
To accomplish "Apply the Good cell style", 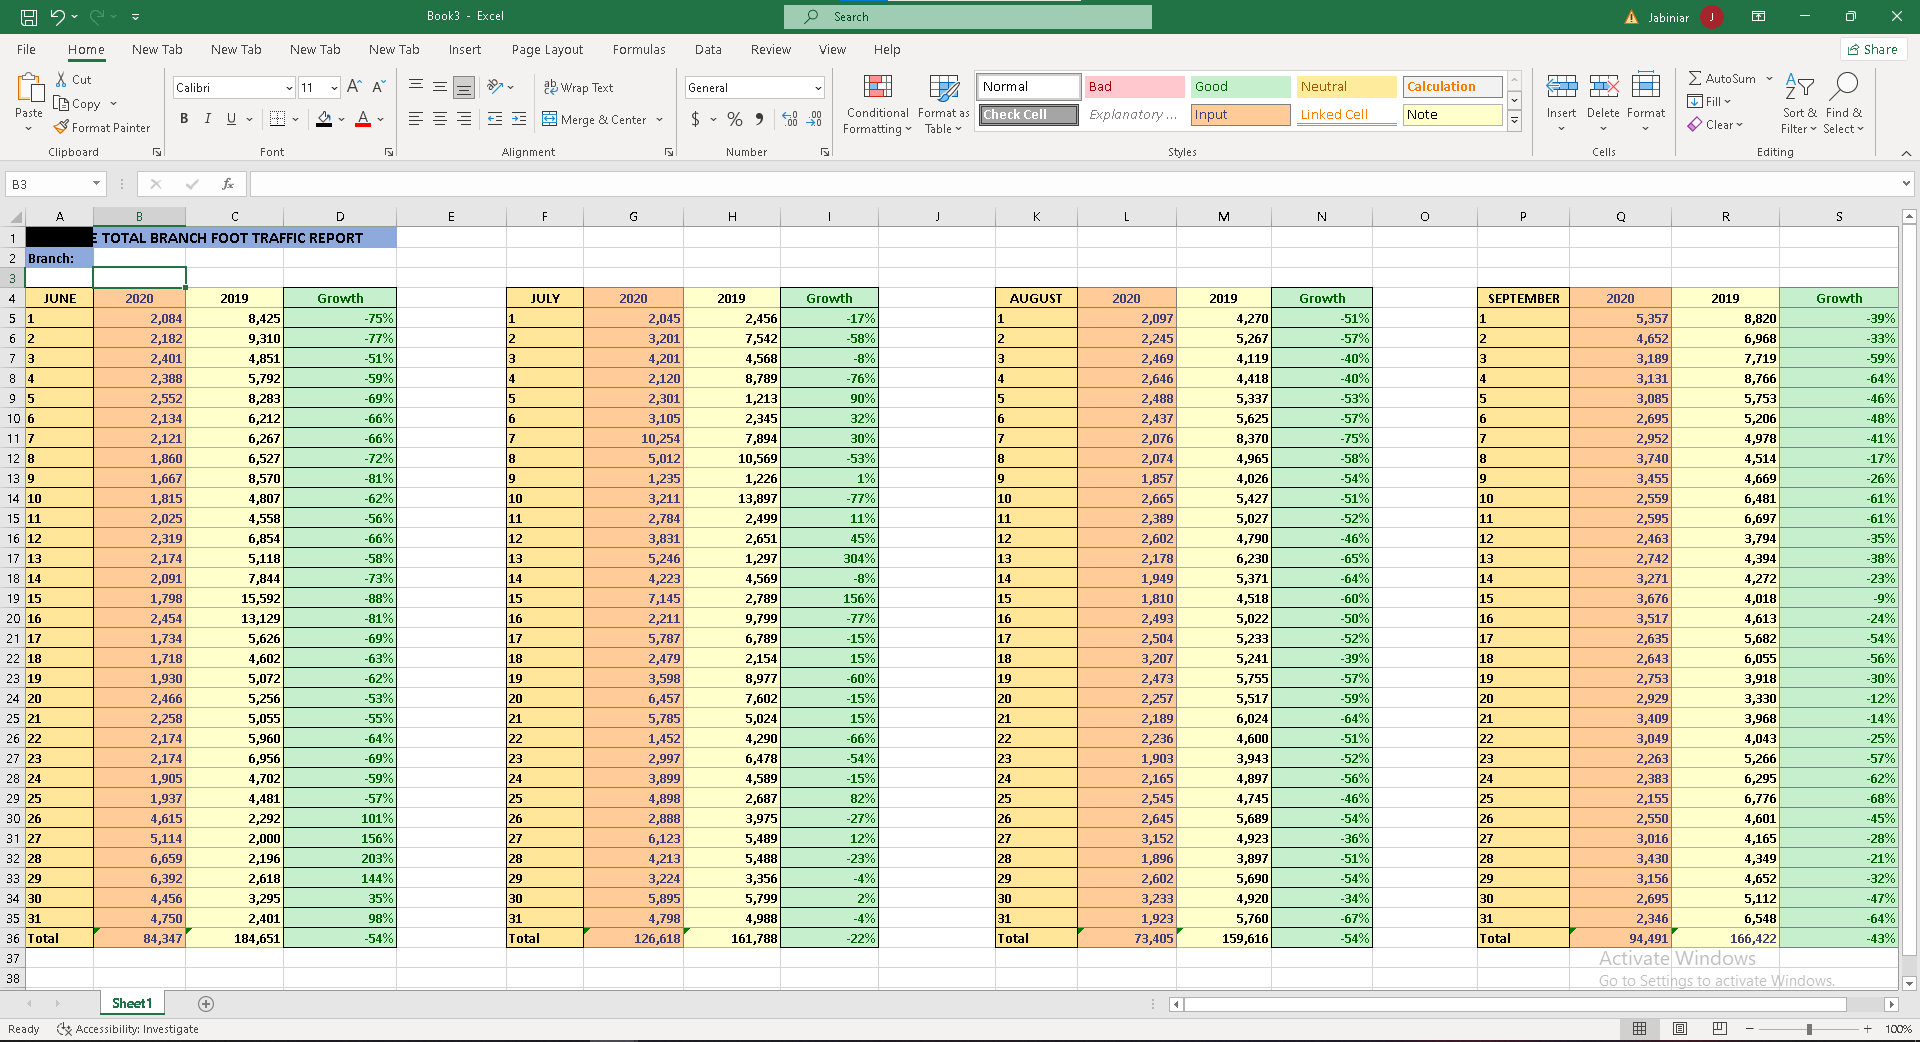I will click(x=1240, y=87).
